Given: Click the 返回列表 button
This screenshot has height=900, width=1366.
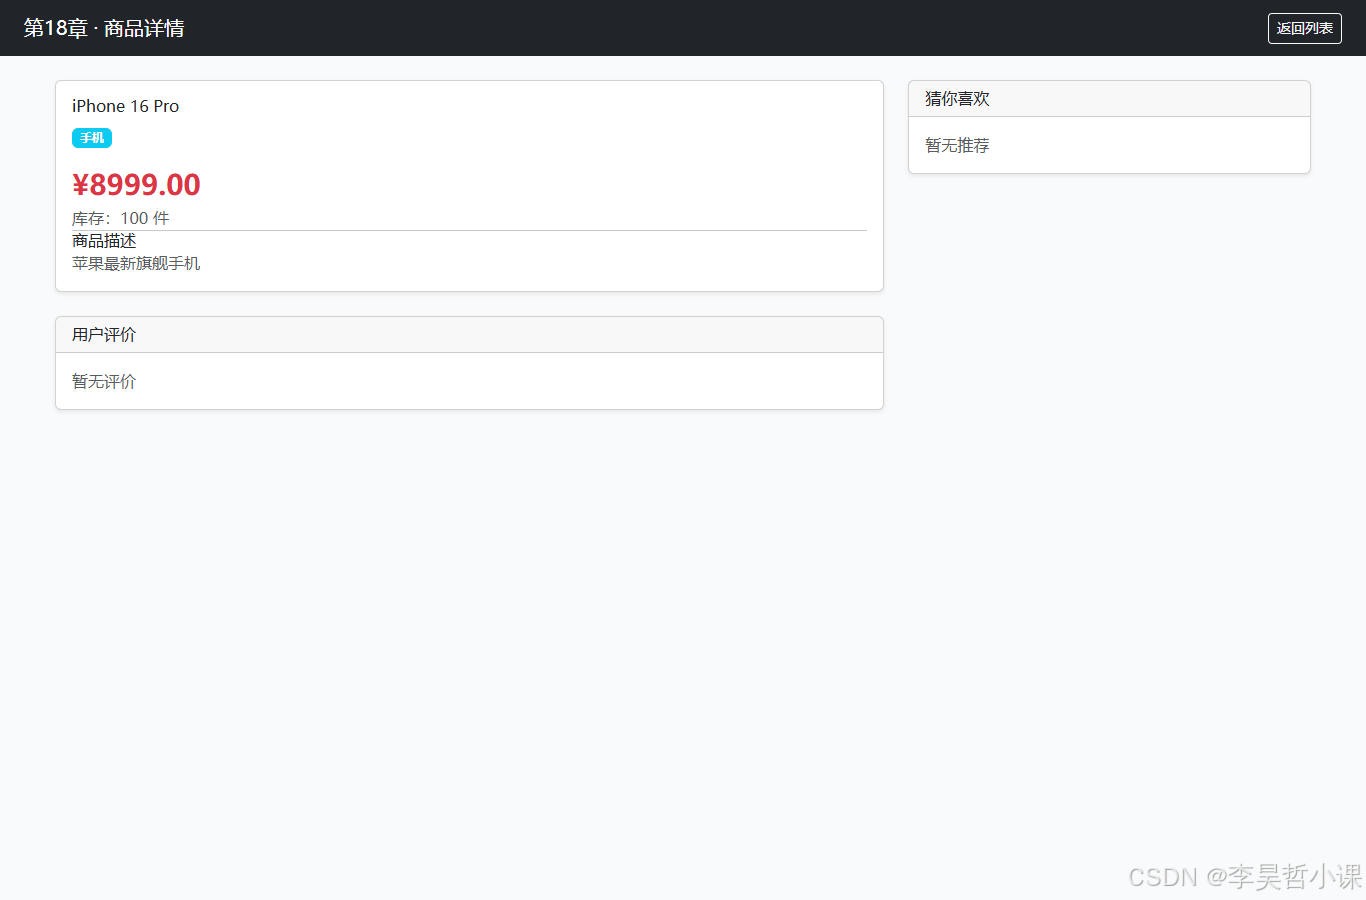Looking at the screenshot, I should click(x=1304, y=28).
